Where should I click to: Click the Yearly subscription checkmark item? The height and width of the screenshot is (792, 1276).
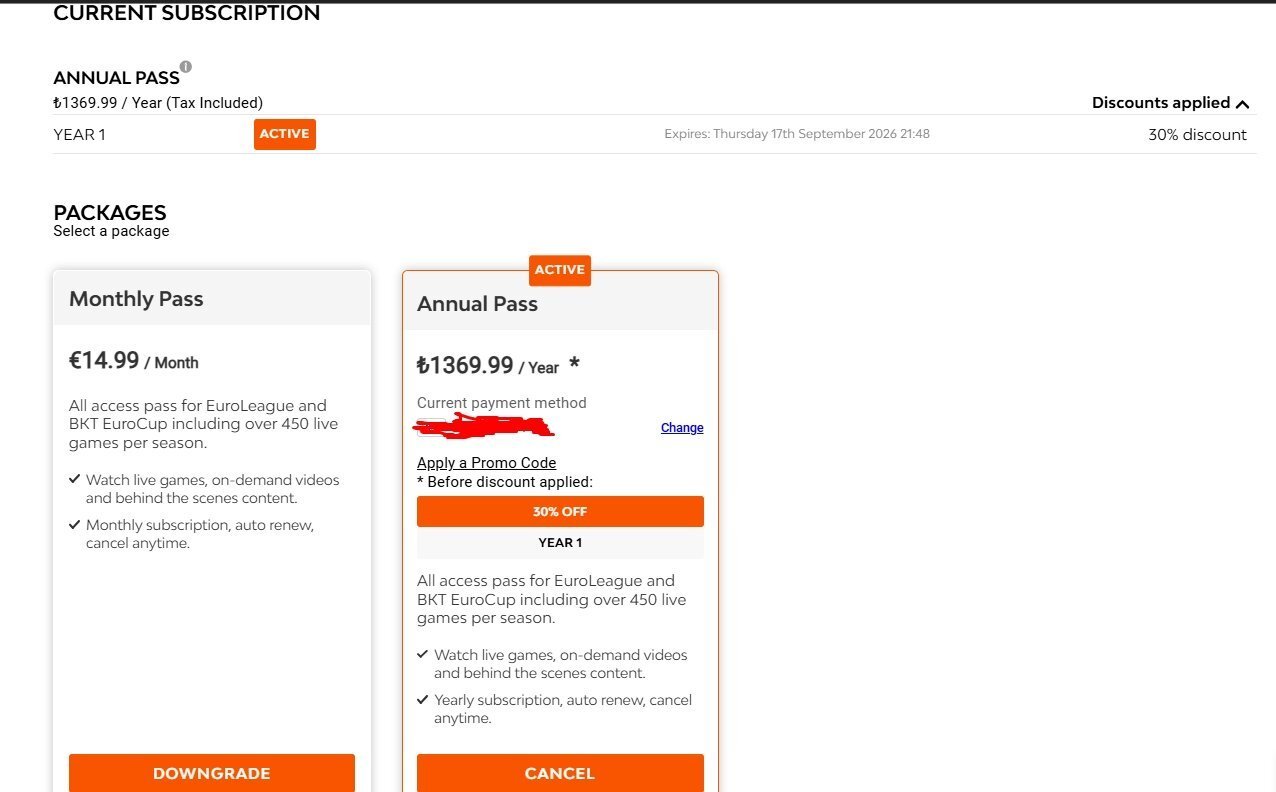pos(555,709)
